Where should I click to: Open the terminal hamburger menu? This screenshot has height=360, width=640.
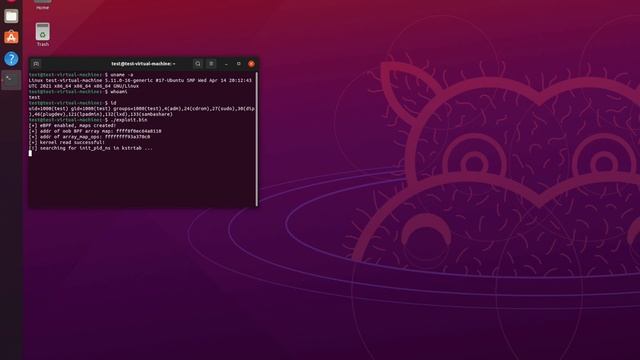point(211,64)
